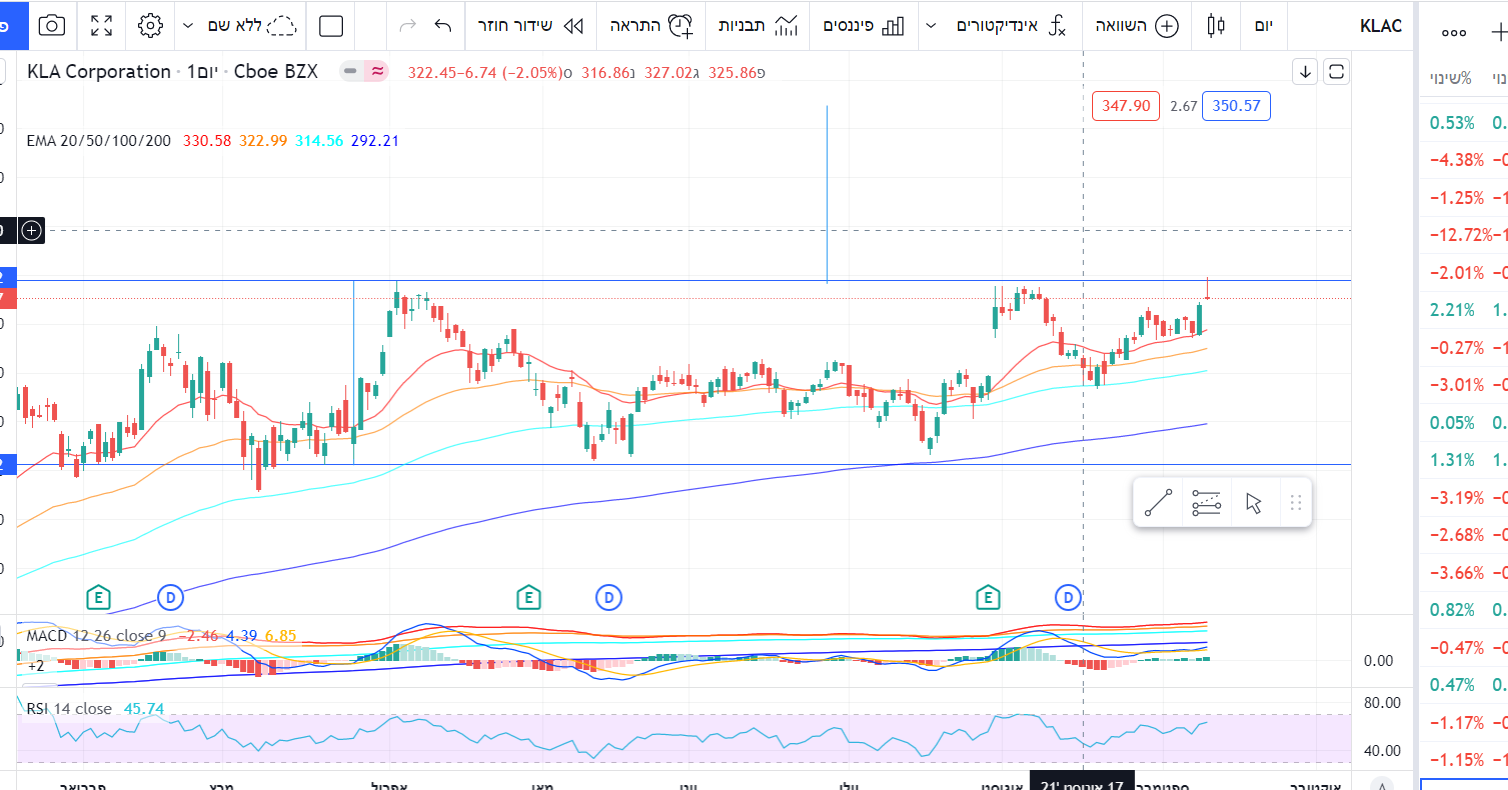Click the dividend D marker near March
The width and height of the screenshot is (1508, 790).
(x=171, y=598)
